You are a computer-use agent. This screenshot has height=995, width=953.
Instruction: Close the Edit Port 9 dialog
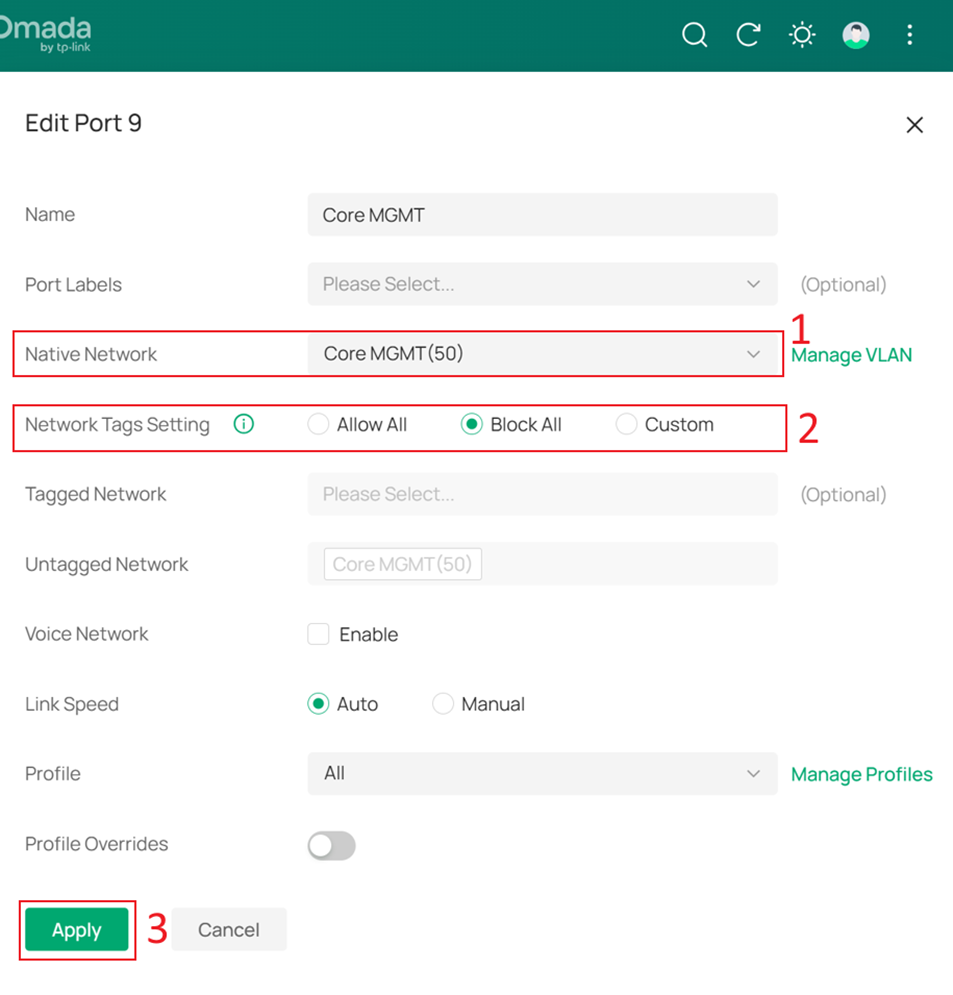coord(914,124)
